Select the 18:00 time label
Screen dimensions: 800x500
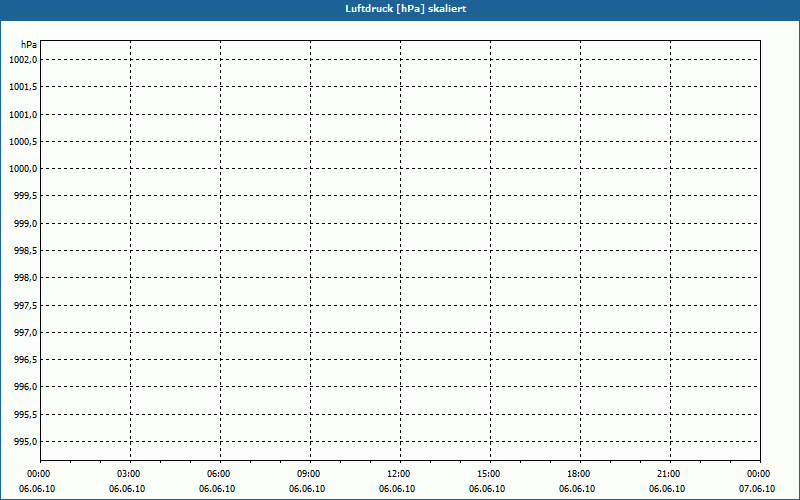click(x=579, y=474)
